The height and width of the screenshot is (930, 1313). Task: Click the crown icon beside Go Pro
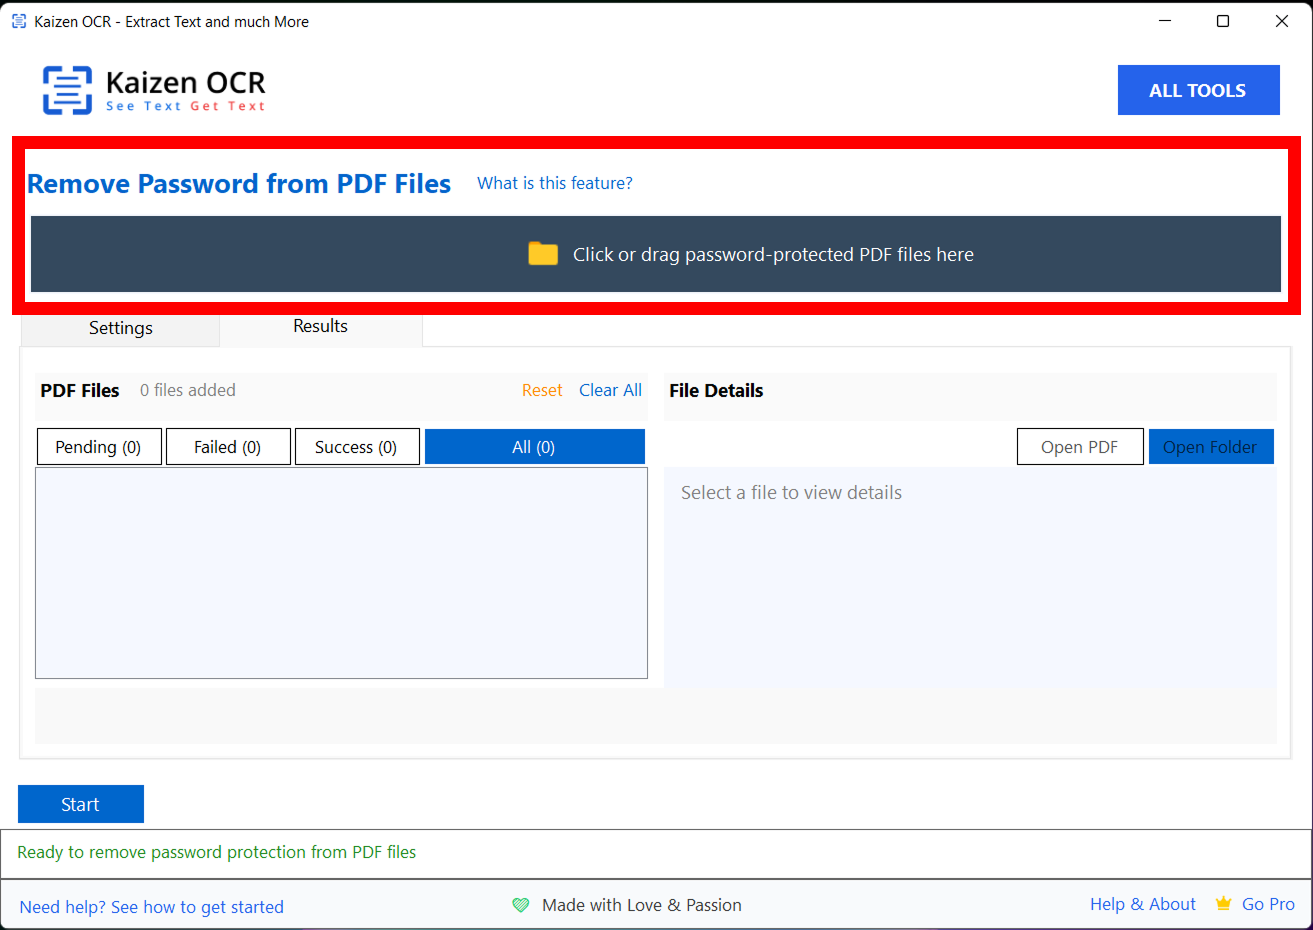[x=1223, y=904]
